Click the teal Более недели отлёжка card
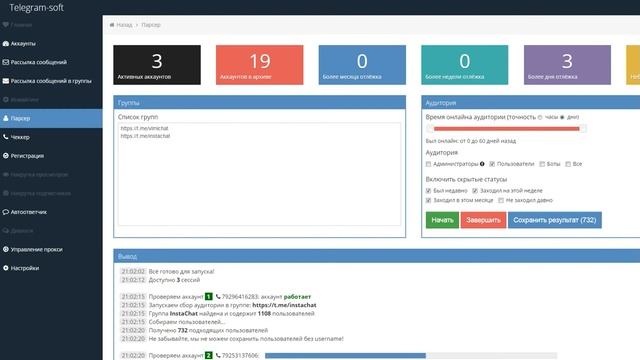This screenshot has width=640, height=360. 464,65
